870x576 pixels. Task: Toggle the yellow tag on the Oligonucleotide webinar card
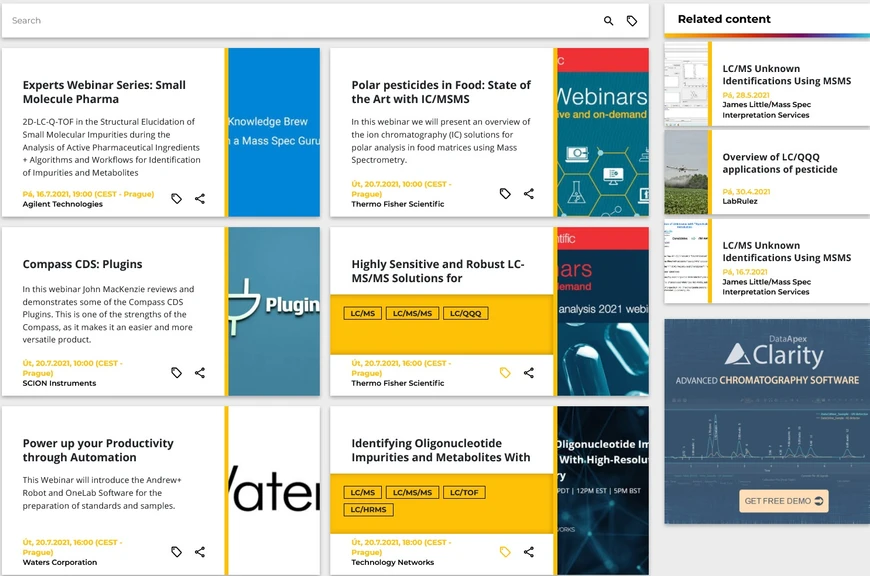(505, 551)
